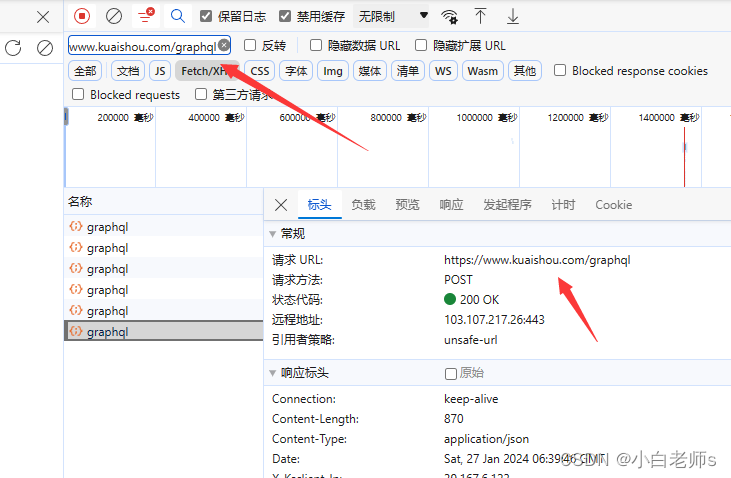Enable Blocked requests checkbox
The image size is (731, 478).
pyautogui.click(x=78, y=95)
